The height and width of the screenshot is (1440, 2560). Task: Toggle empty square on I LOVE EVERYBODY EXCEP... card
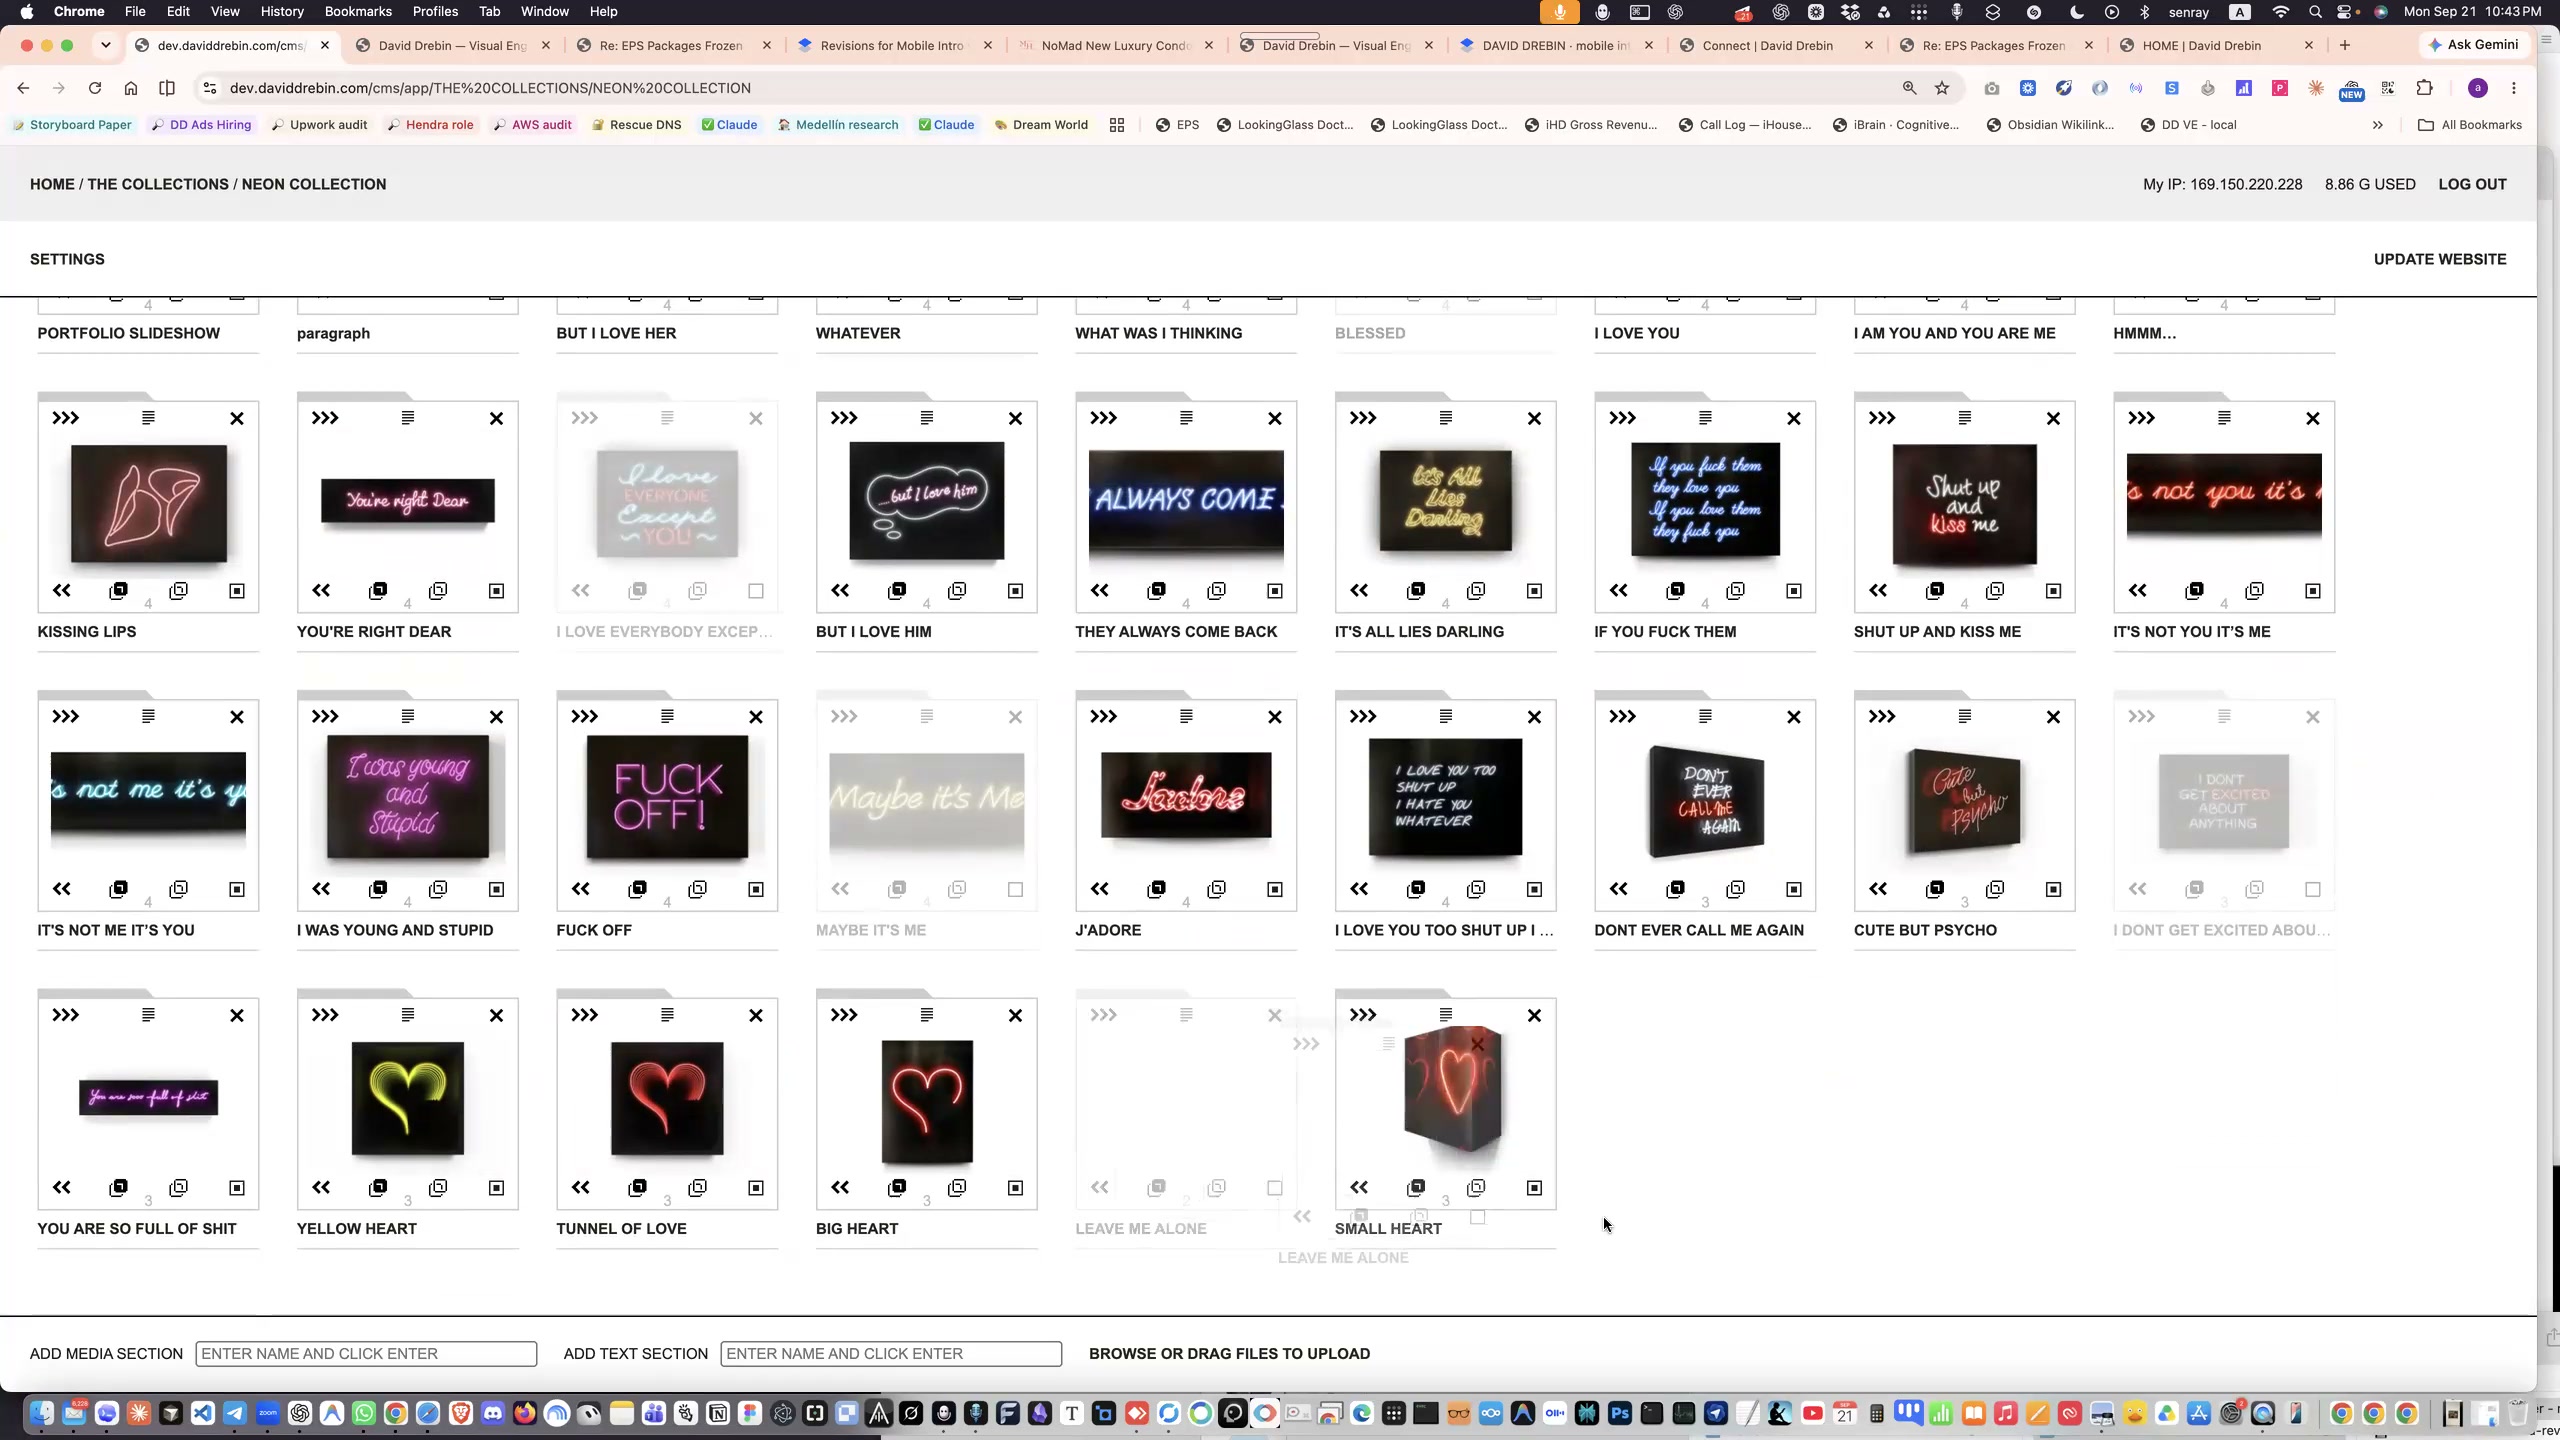tap(756, 591)
